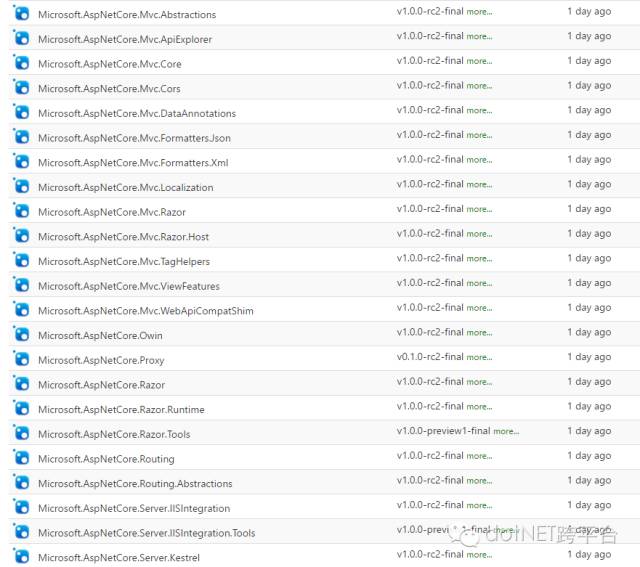Click the package icon beside Microsoft.AspNetCore.Mvc.TagHelpers

[21, 260]
